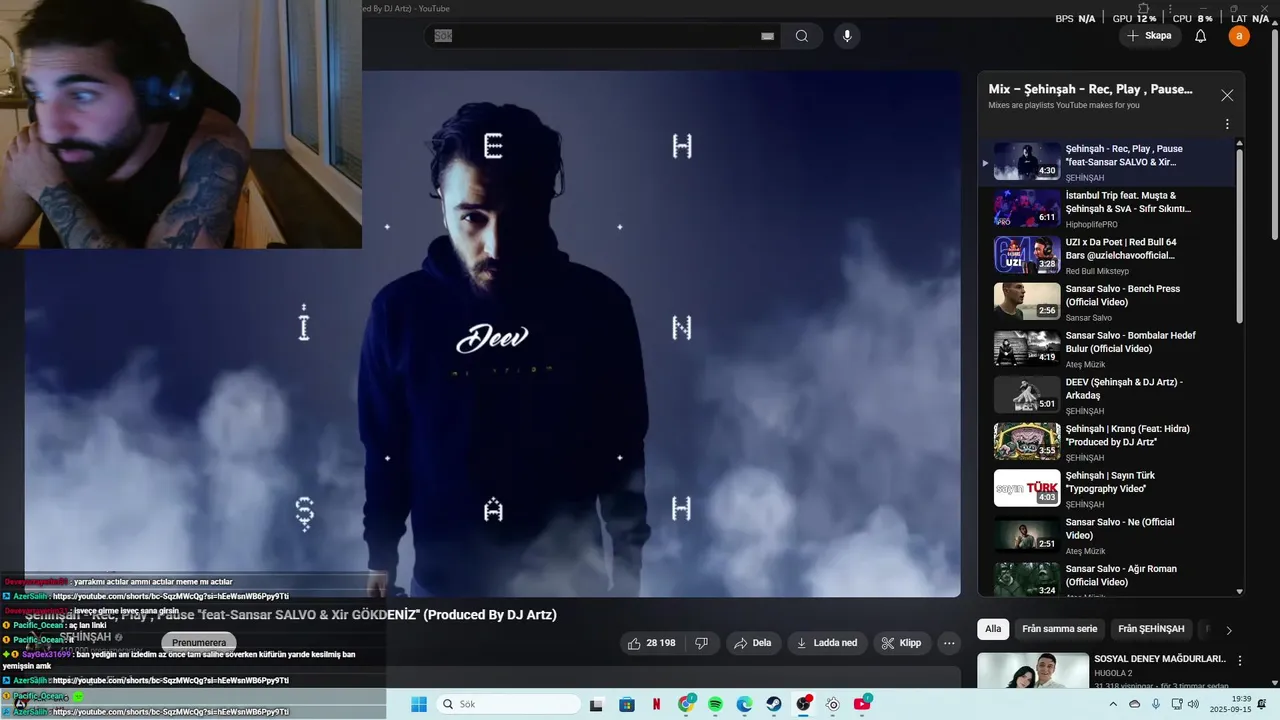Play Sansar Salvo - Ne (Official Video)
The height and width of the screenshot is (720, 1280).
coord(1106,535)
